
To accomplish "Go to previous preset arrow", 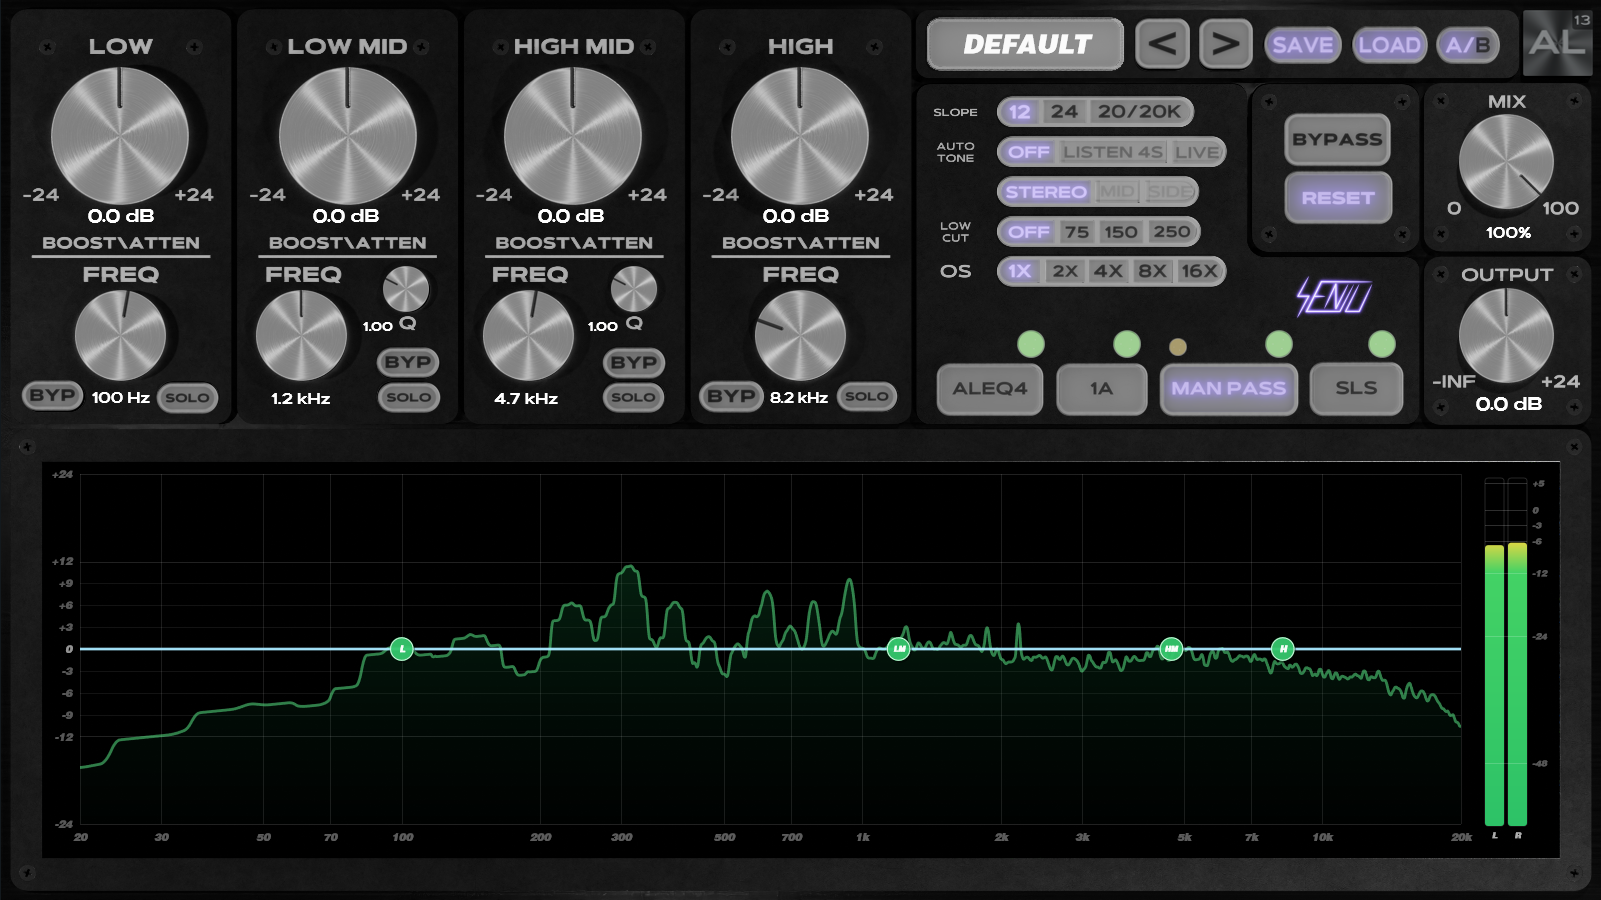I will (x=1162, y=44).
